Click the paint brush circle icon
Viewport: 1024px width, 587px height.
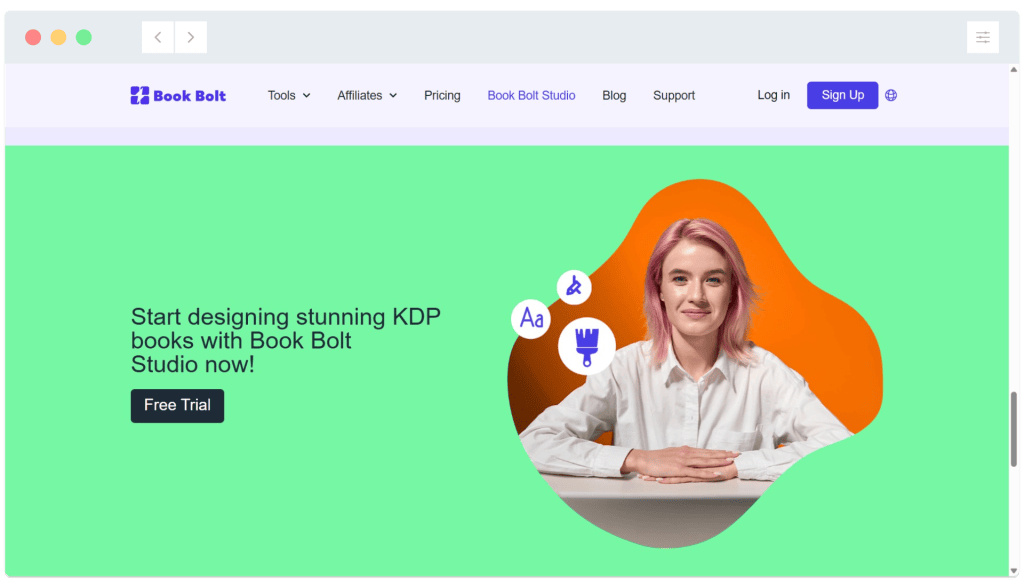pos(586,346)
